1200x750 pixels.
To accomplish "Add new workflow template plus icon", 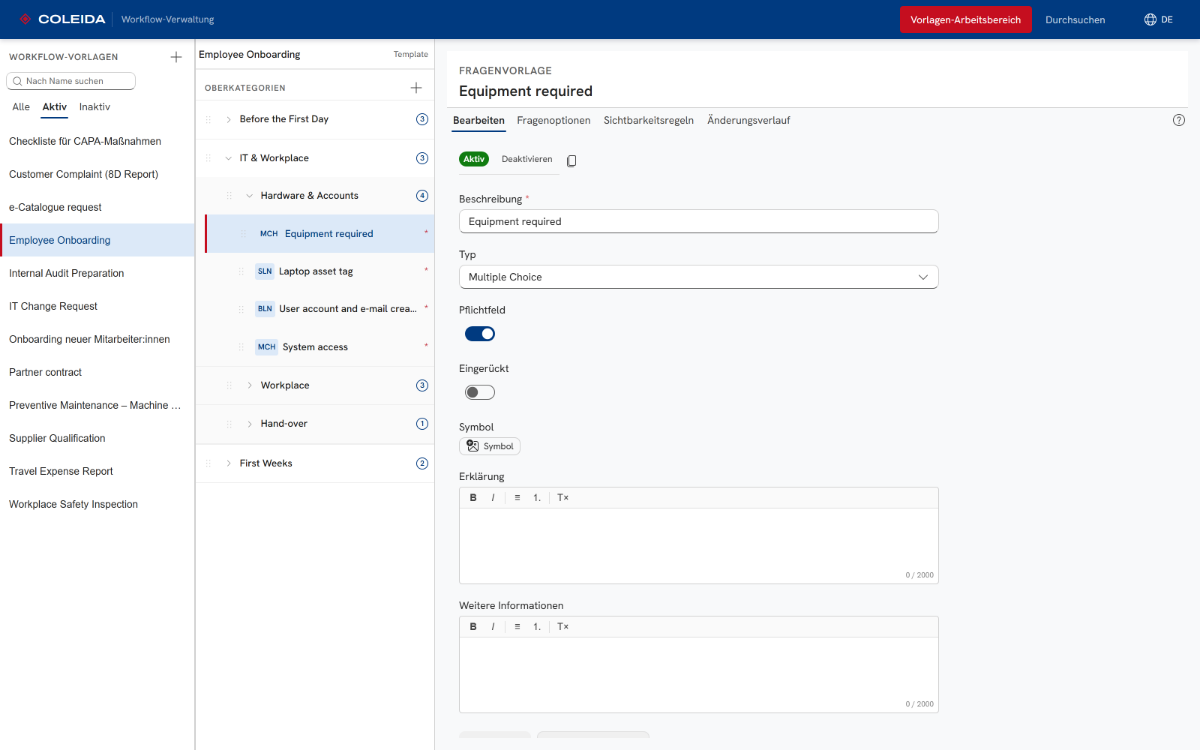I will [x=176, y=57].
